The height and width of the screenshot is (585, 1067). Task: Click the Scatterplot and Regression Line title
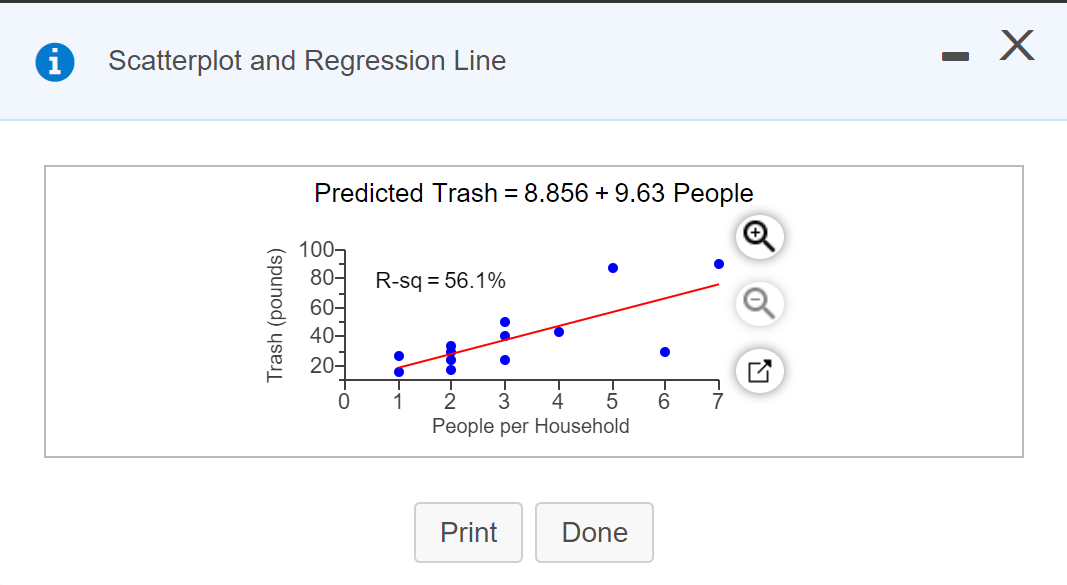pyautogui.click(x=307, y=61)
